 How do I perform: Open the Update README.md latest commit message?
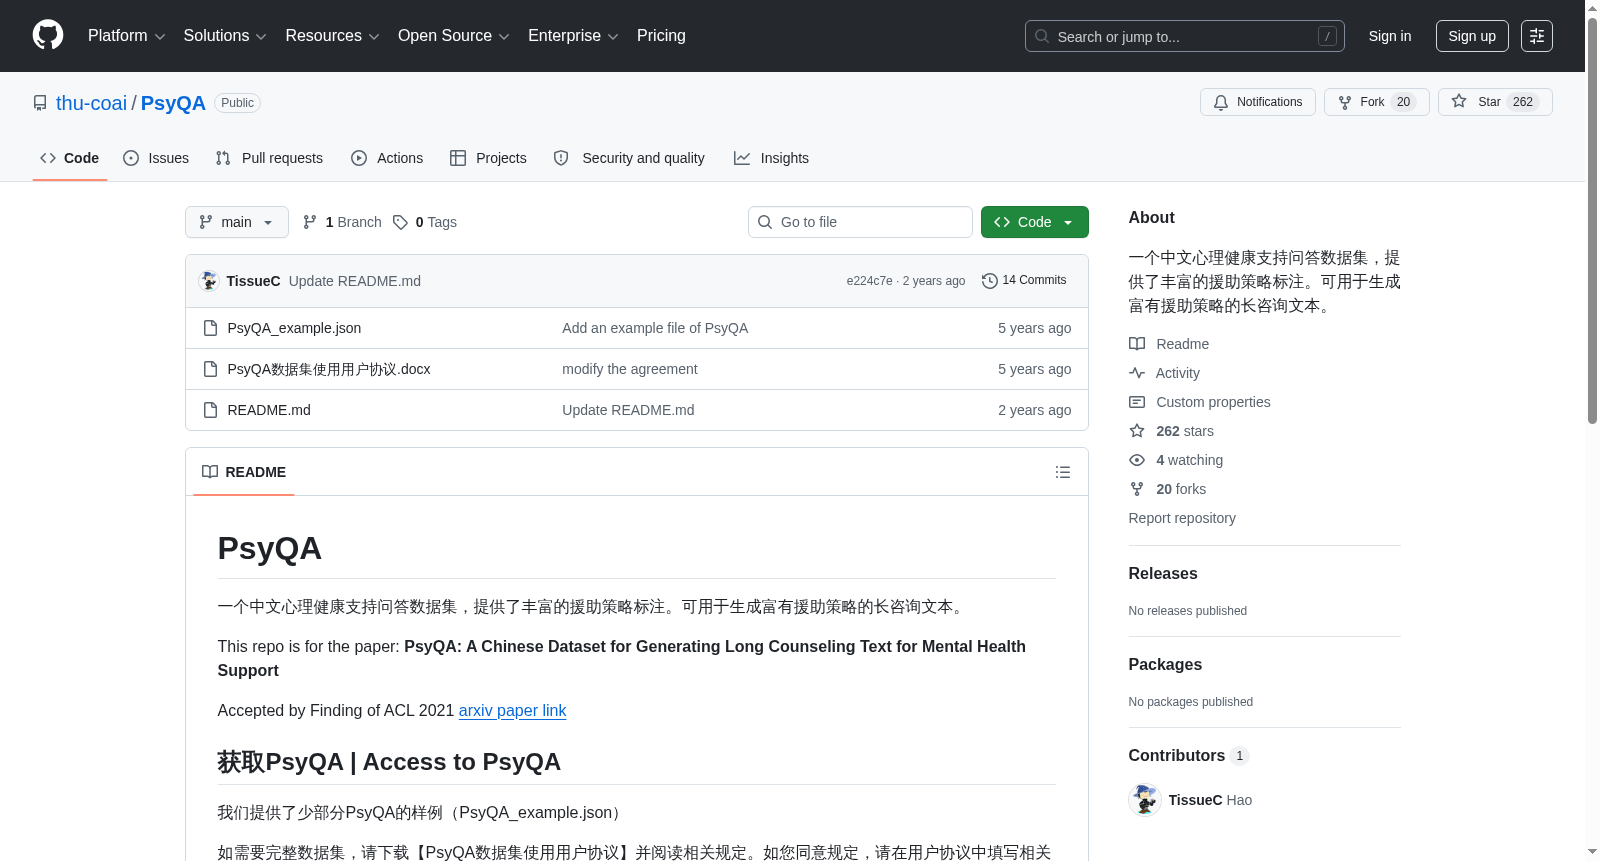click(355, 281)
